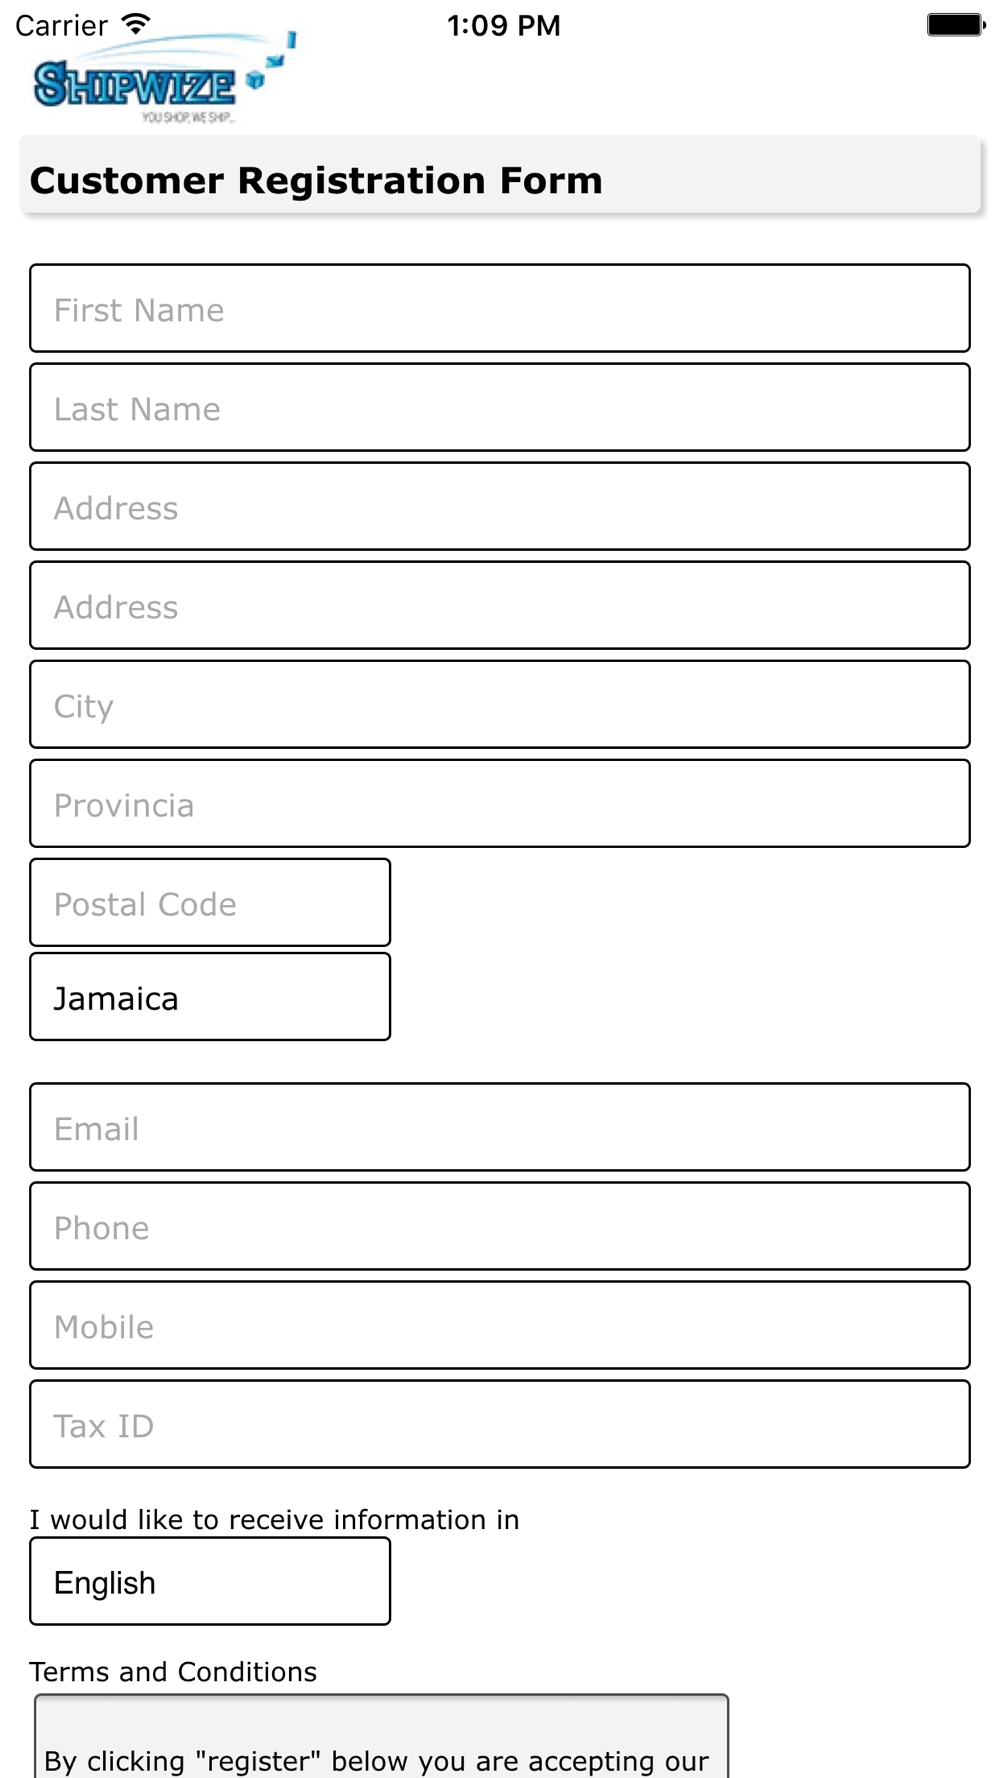Click the City input field
Image resolution: width=1000 pixels, height=1778 pixels.
coord(500,704)
